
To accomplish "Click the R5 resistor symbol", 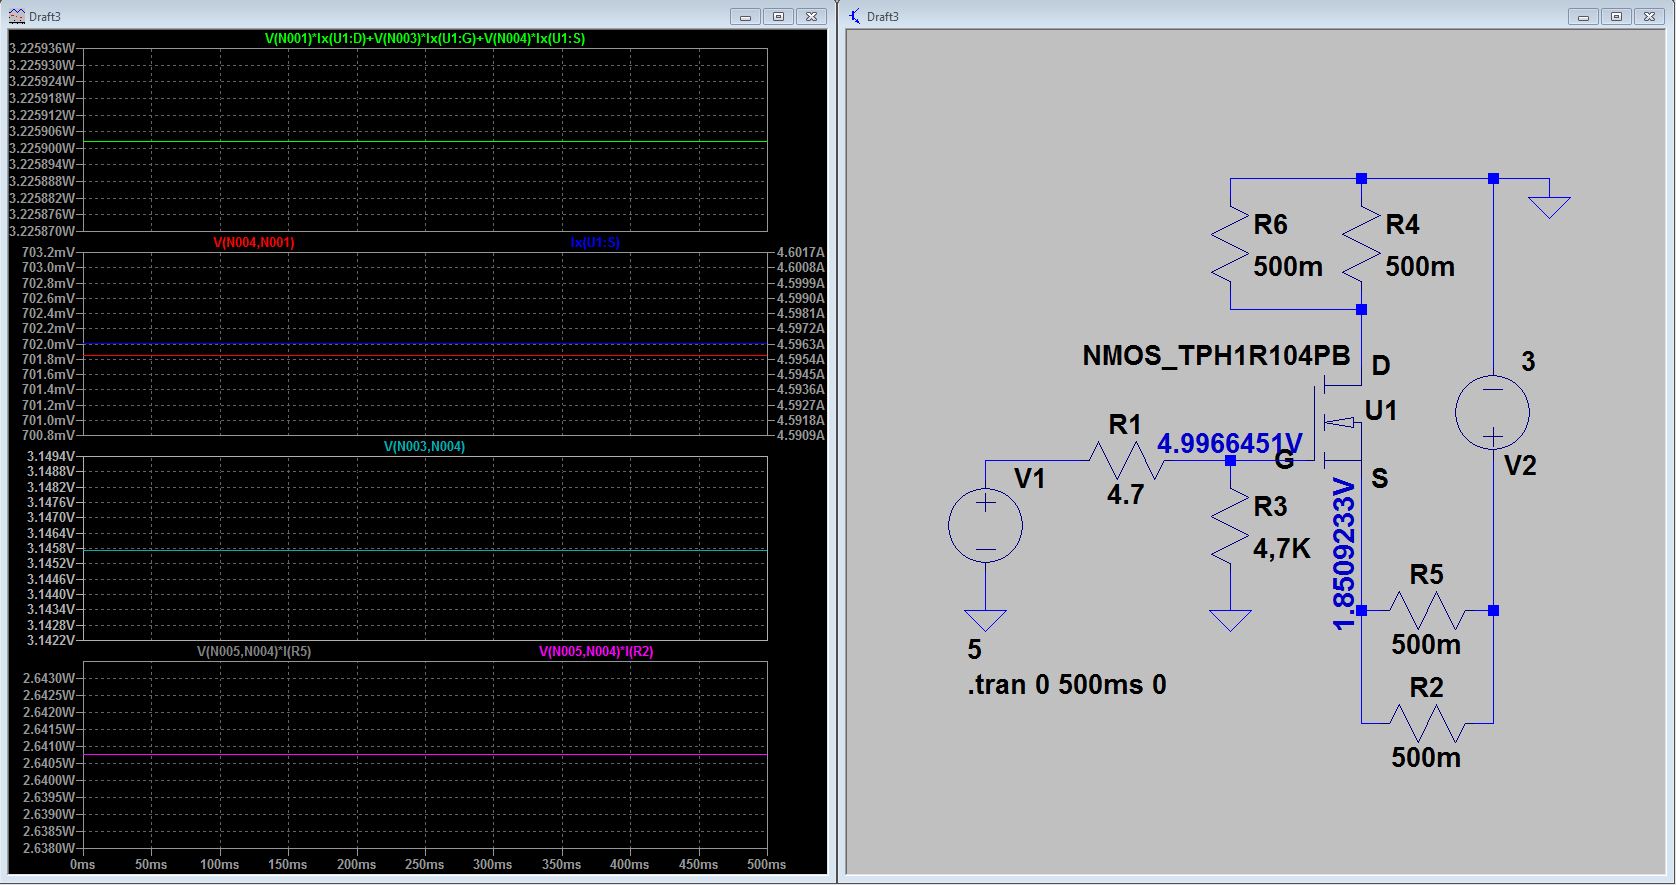I will click(1427, 610).
